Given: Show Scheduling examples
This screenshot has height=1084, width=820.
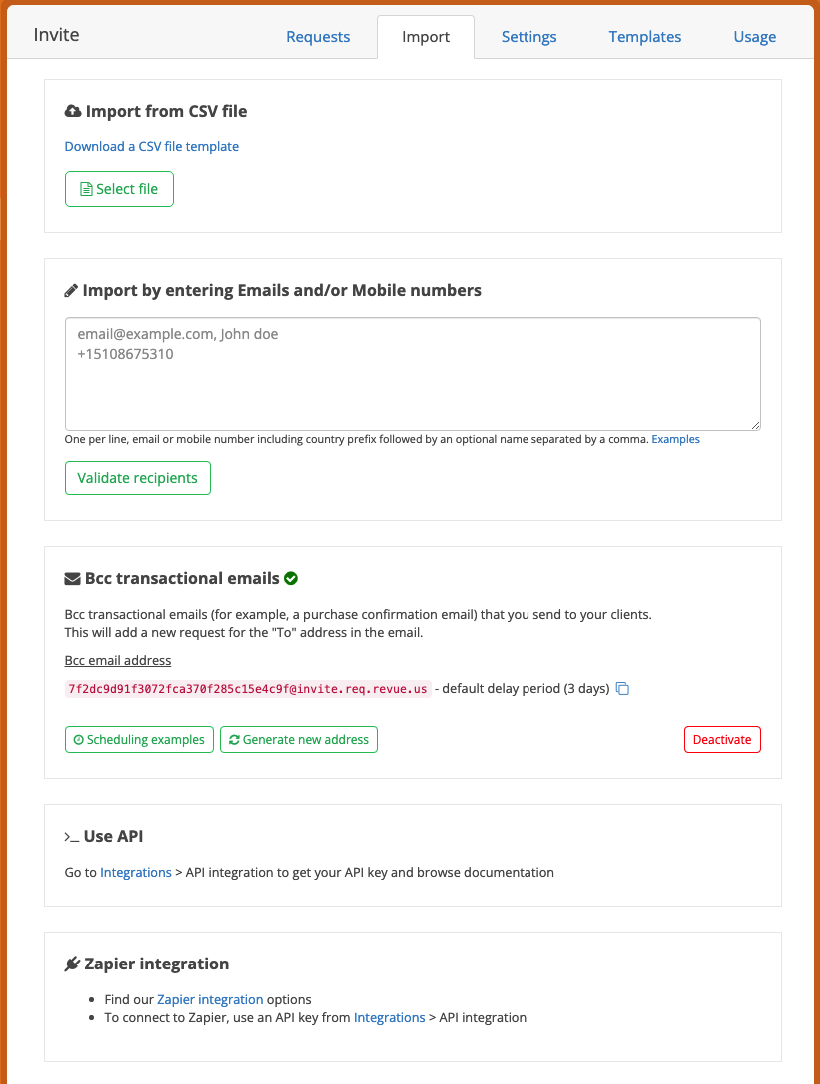Looking at the screenshot, I should point(139,740).
